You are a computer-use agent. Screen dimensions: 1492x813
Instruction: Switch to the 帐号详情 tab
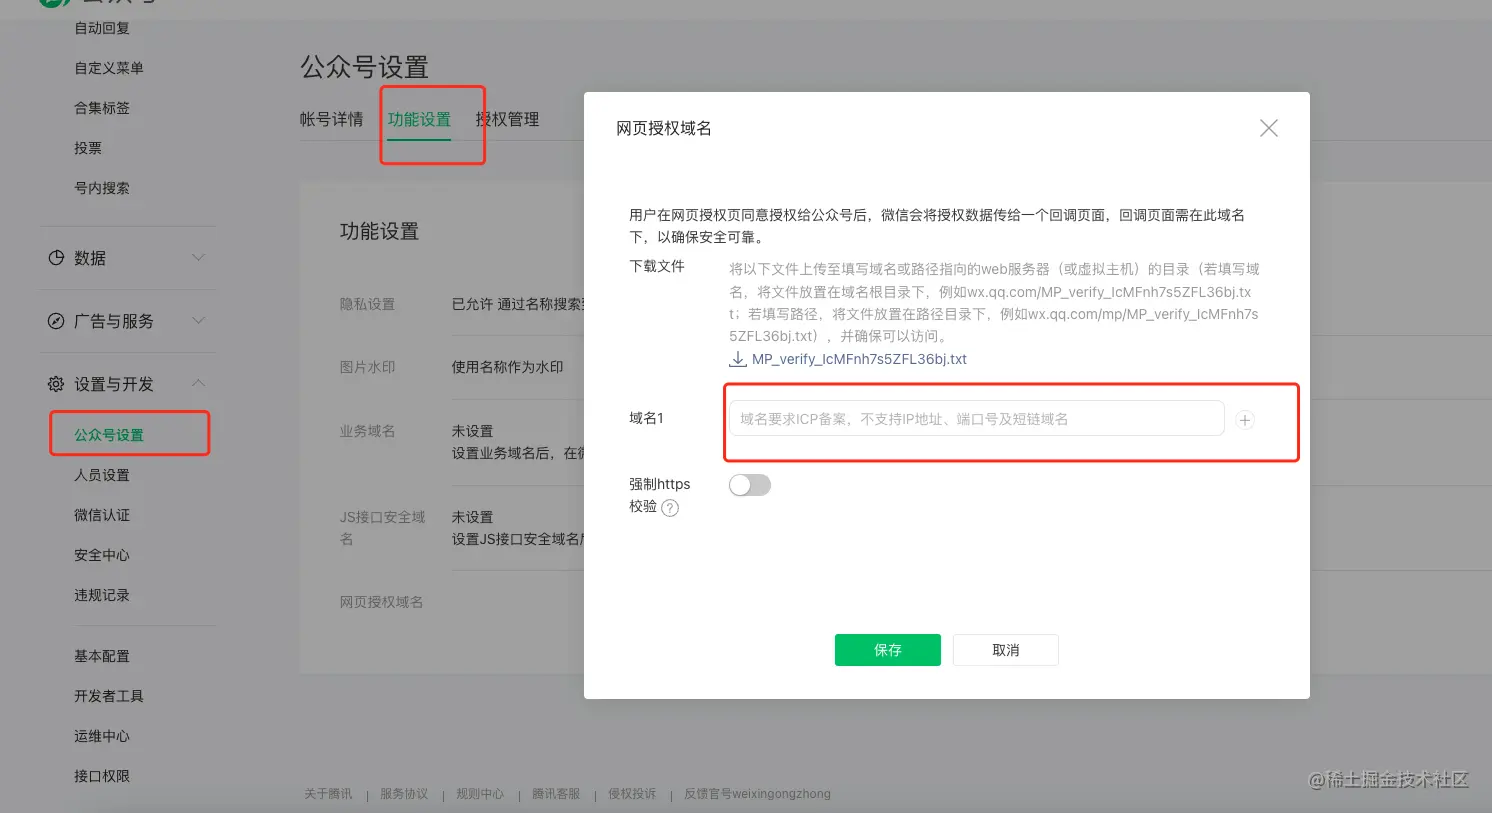331,119
